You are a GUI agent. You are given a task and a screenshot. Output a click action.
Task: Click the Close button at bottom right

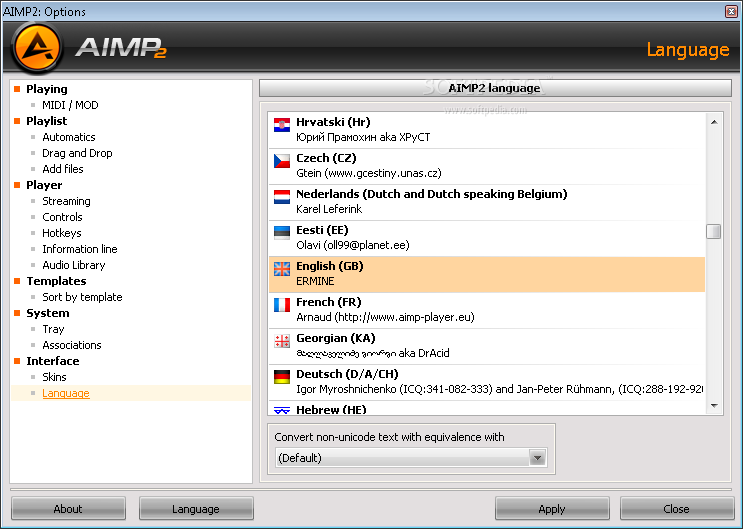pyautogui.click(x=677, y=509)
